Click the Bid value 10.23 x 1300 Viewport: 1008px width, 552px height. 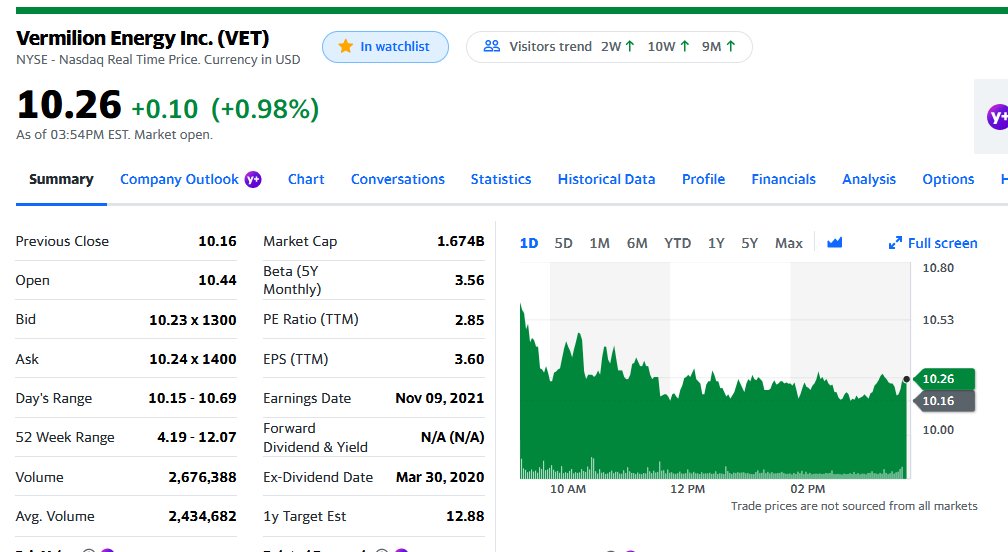point(193,320)
